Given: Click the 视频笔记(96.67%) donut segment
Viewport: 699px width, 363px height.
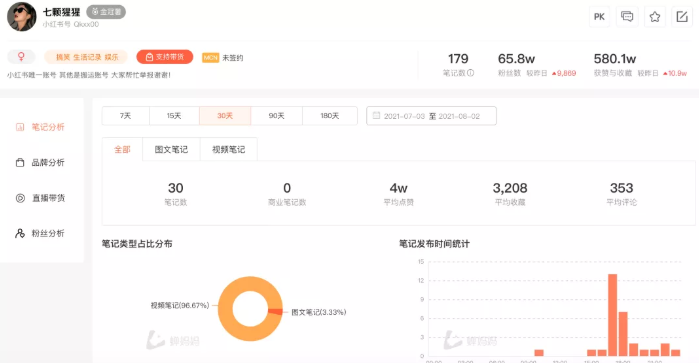Looking at the screenshot, I should coord(226,309).
